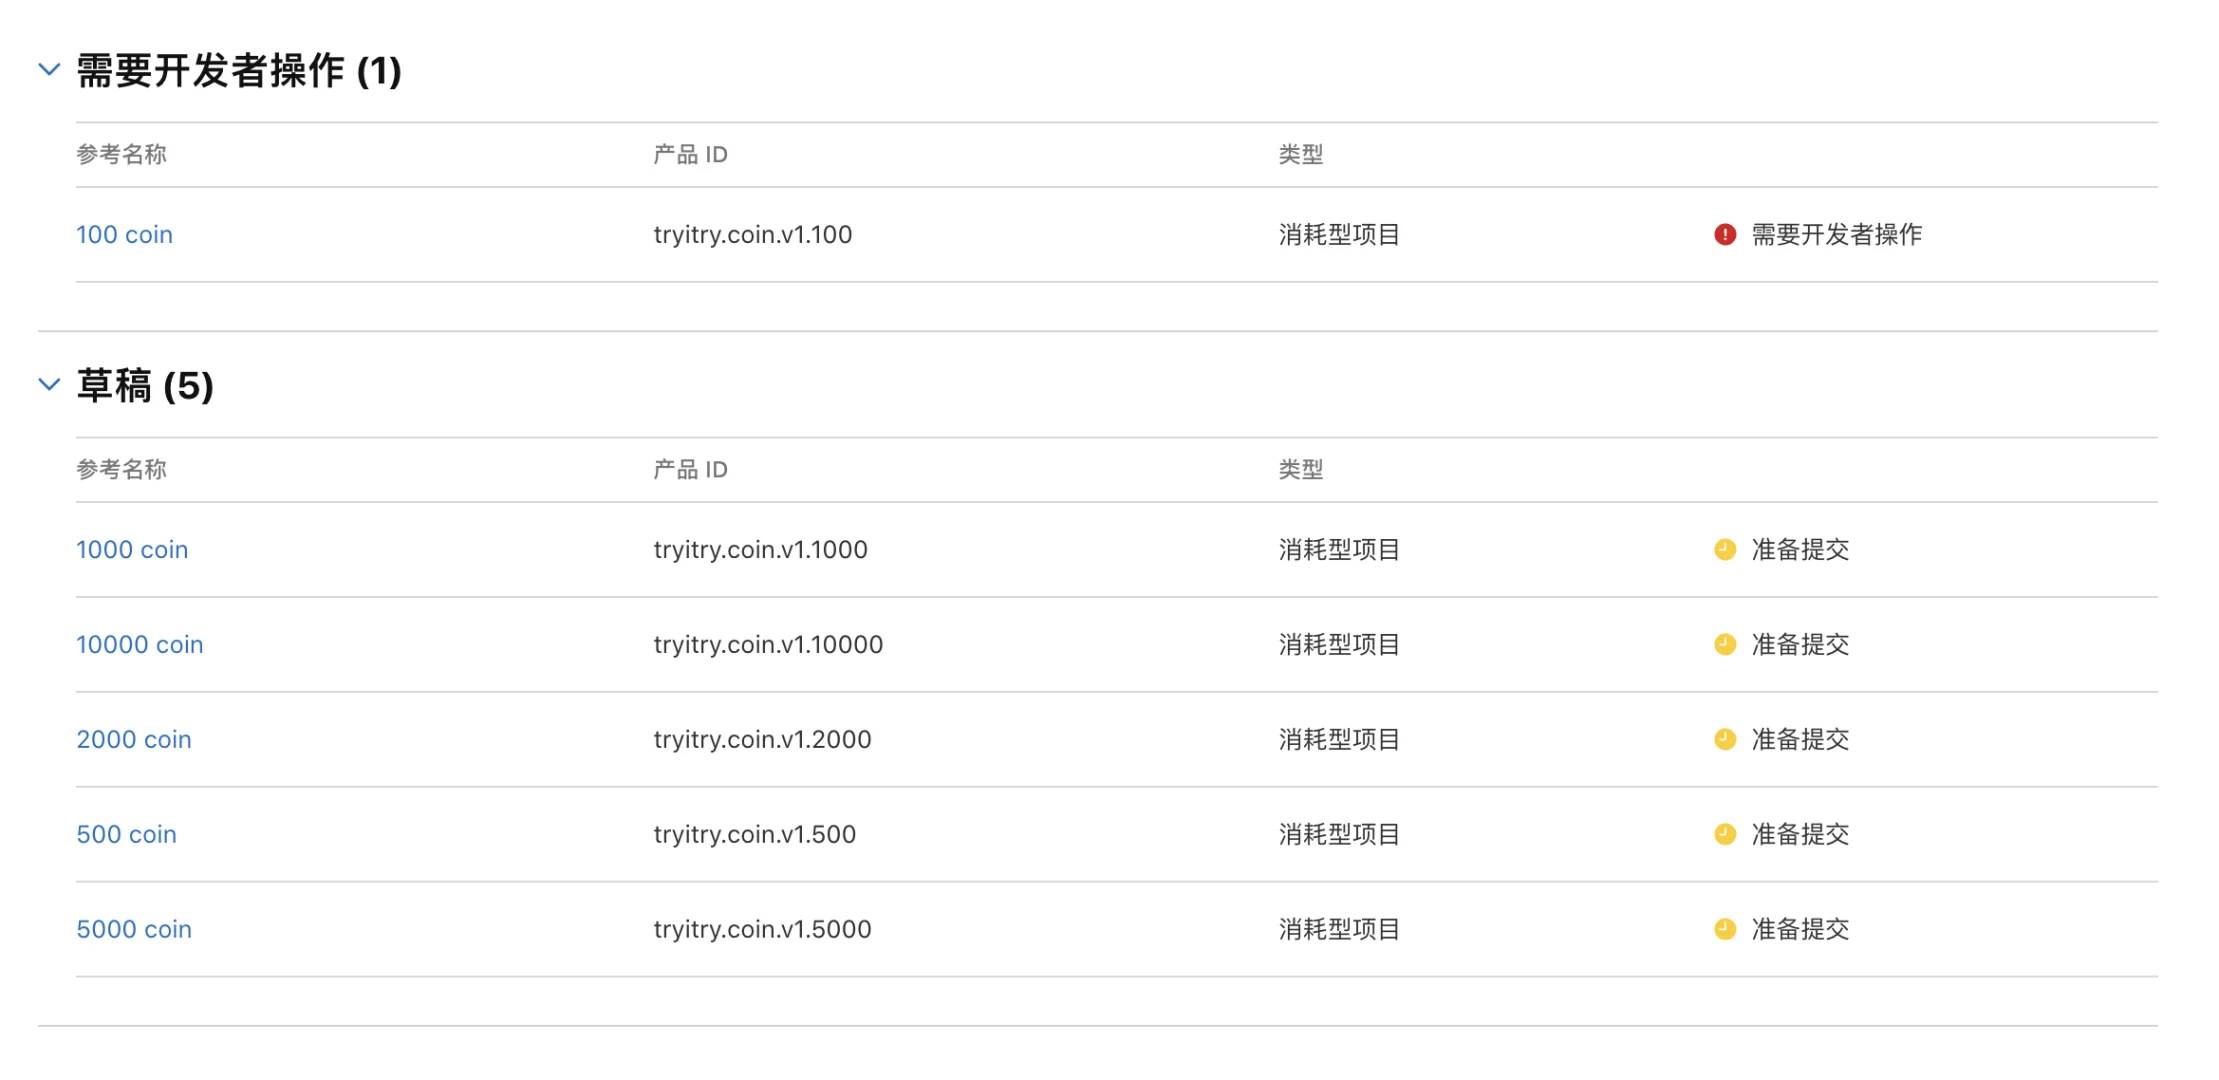Open the 10000 coin draft item

[140, 644]
